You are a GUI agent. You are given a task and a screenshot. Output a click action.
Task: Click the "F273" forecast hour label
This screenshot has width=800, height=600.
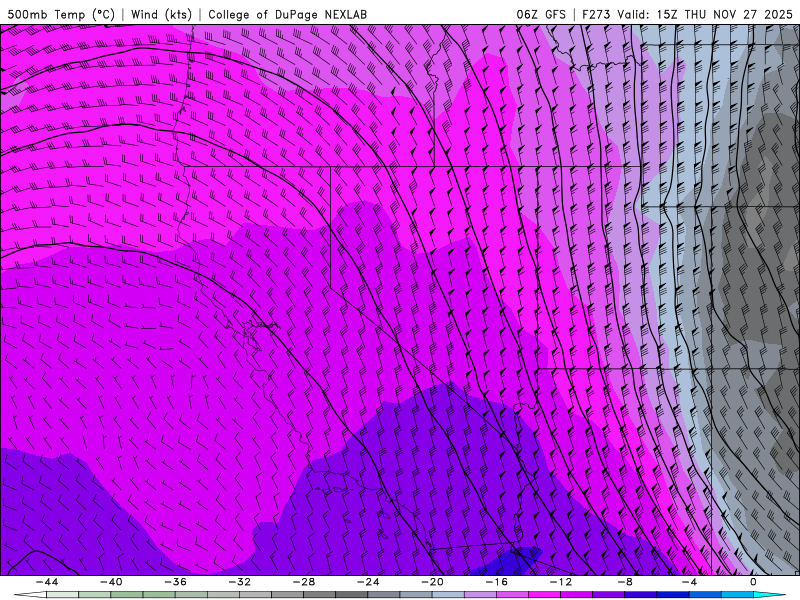pos(596,14)
